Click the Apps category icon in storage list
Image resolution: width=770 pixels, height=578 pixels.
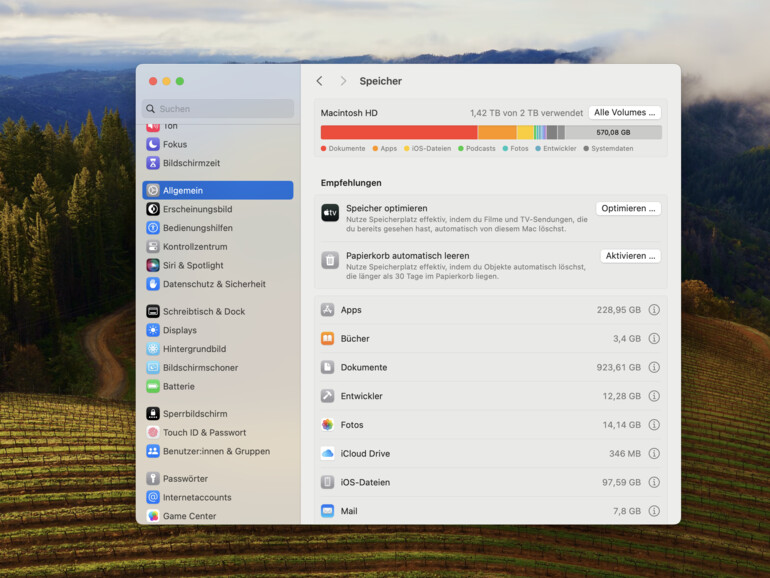pos(328,310)
